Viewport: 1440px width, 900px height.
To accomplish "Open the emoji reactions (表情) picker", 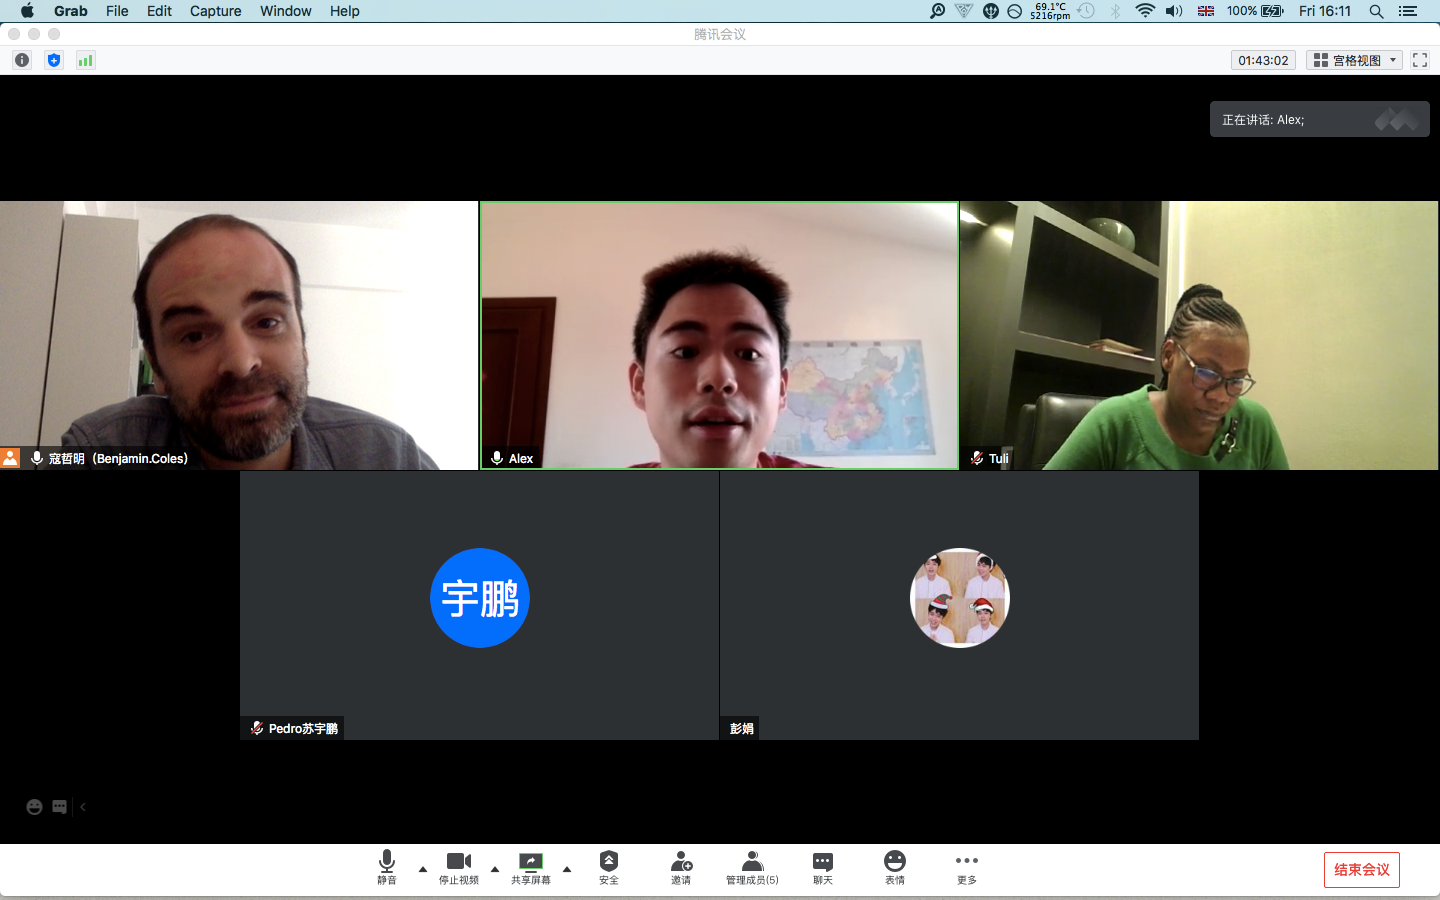I will point(895,867).
